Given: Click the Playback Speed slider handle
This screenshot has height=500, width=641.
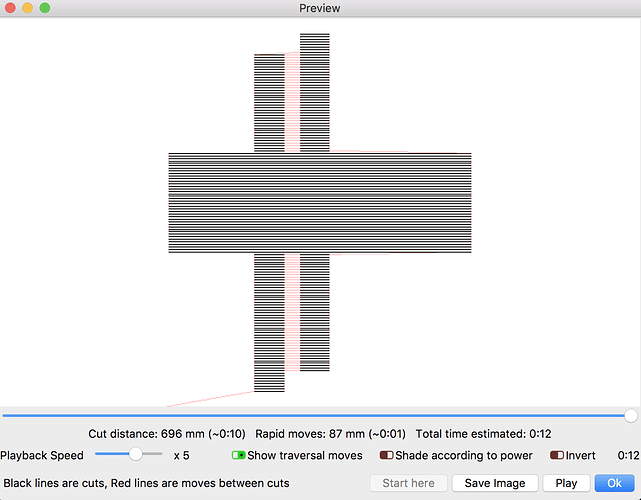Looking at the screenshot, I should [x=135, y=453].
